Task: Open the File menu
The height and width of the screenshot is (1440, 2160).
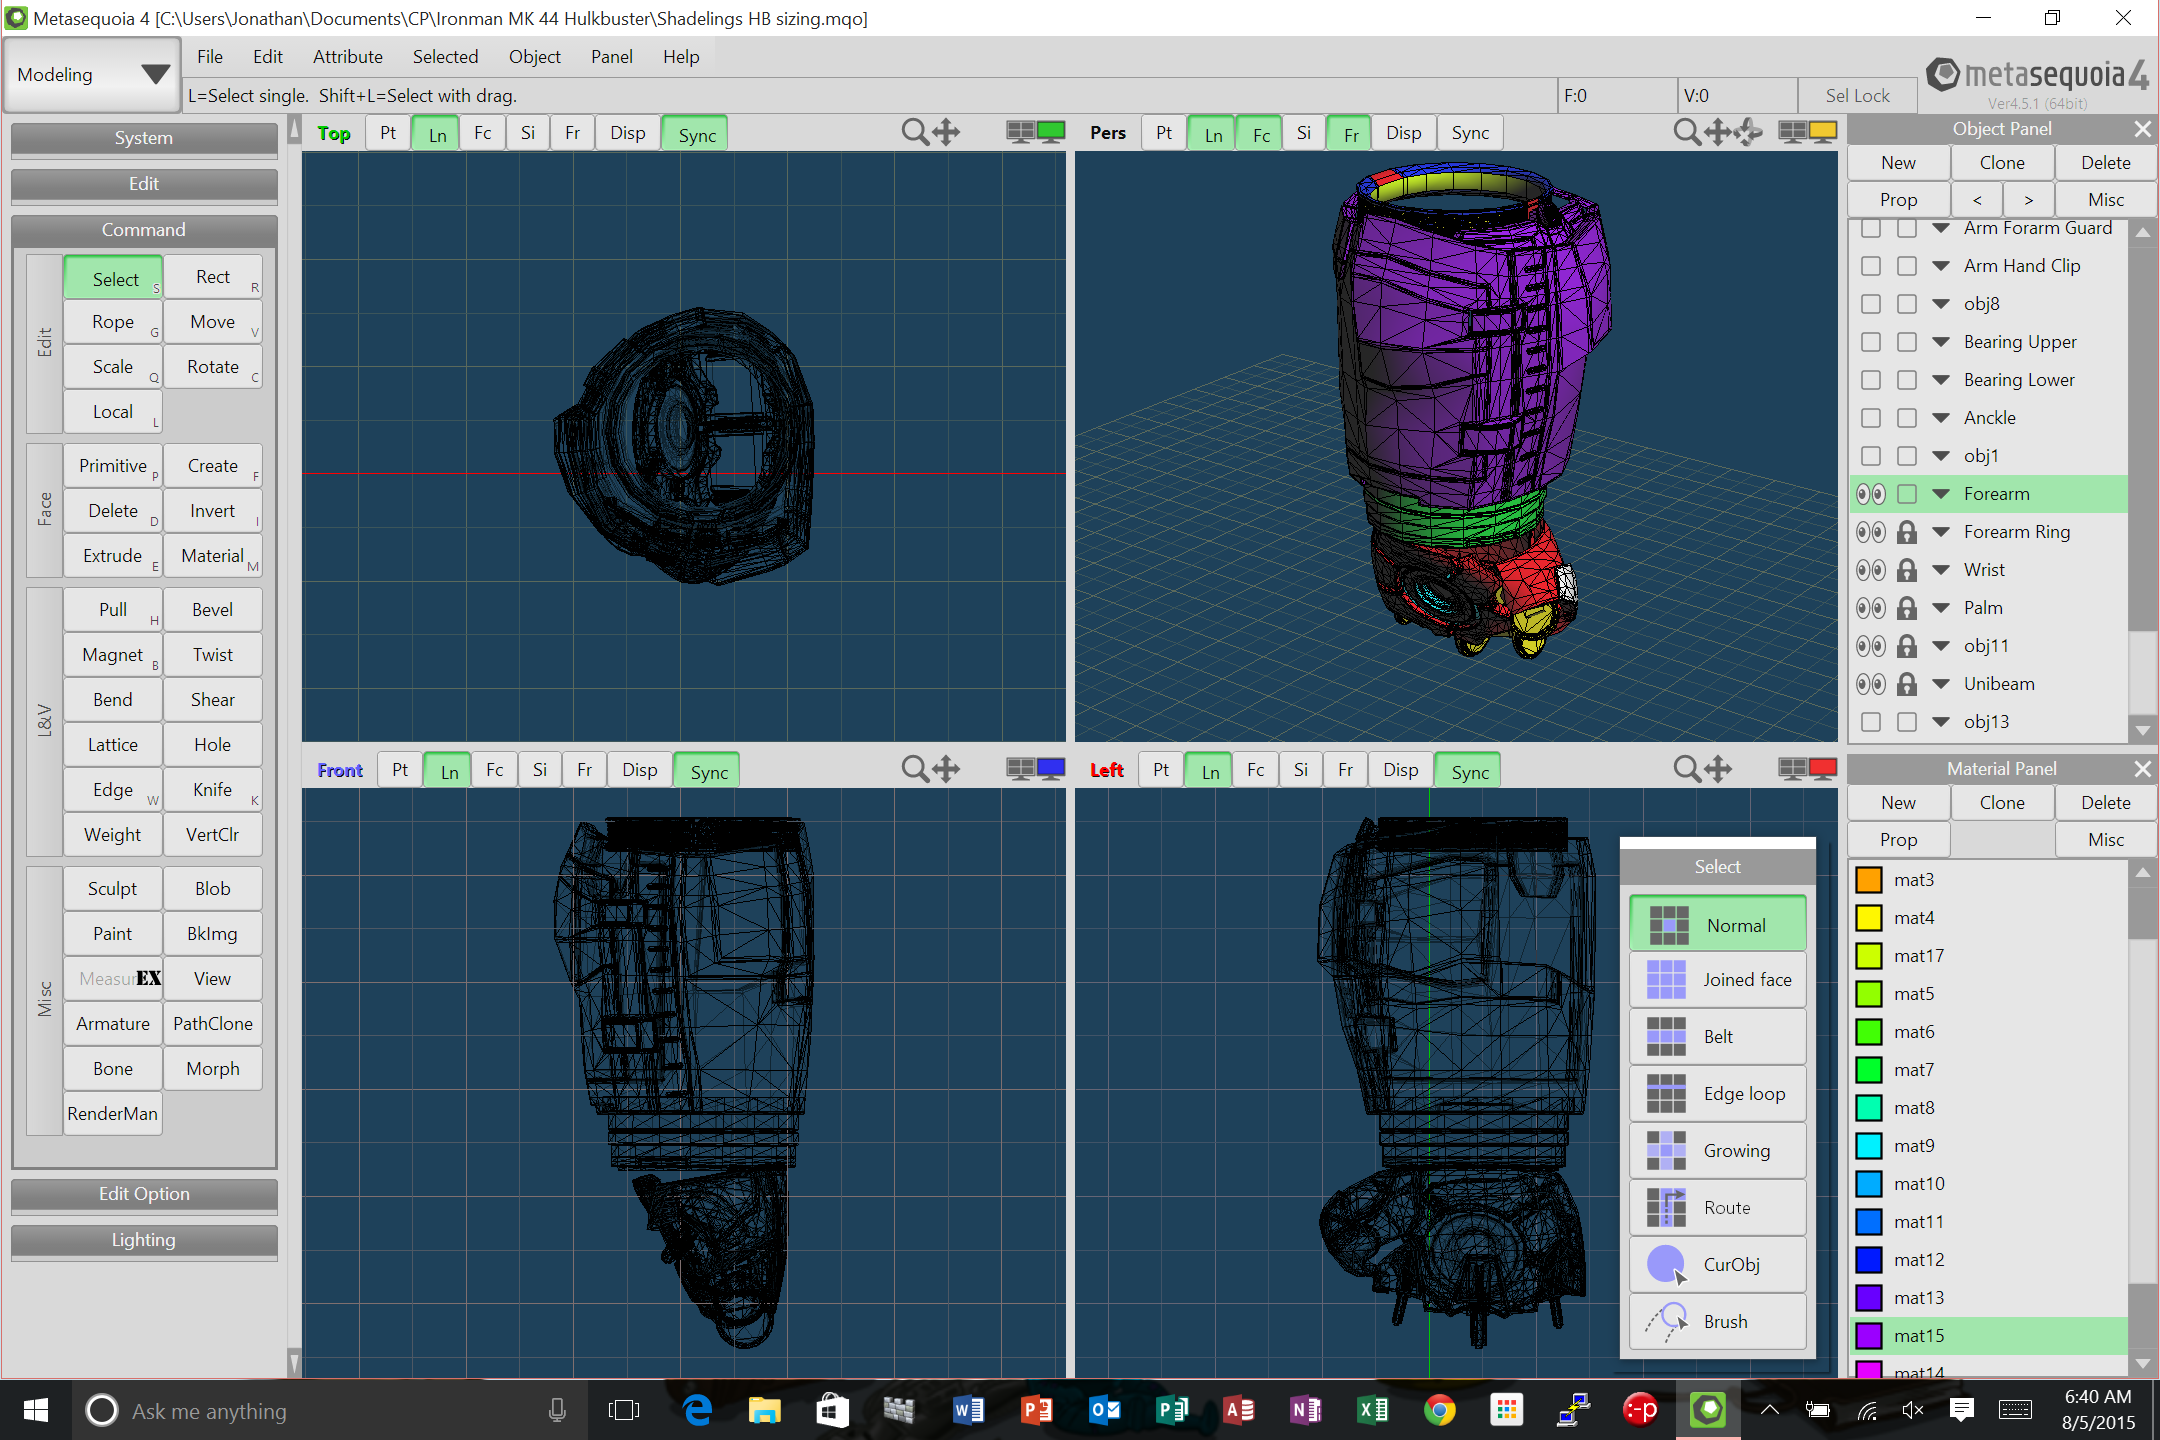Action: [x=210, y=57]
